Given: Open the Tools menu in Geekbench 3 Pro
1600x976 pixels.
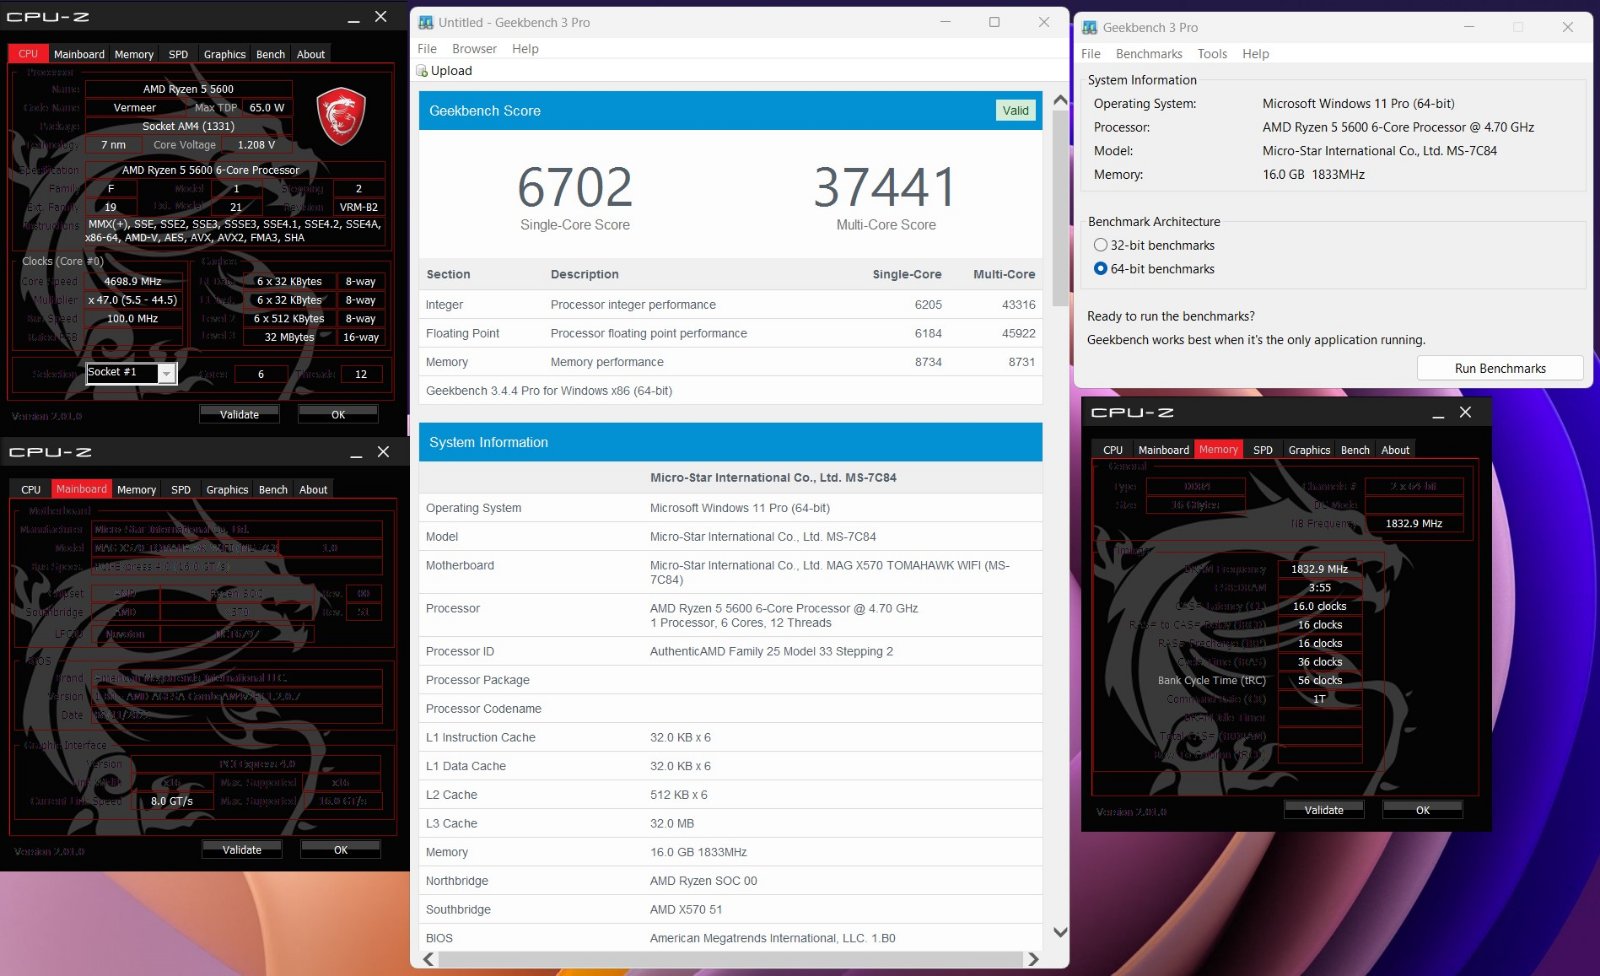Looking at the screenshot, I should pos(1212,54).
